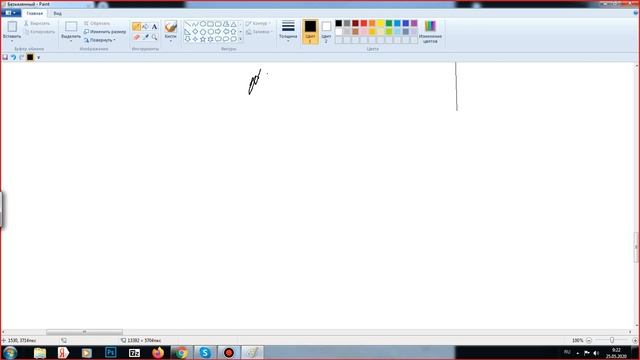This screenshot has width=640, height=360.
Task: Open the Paint application menu button
Action: click(x=11, y=13)
